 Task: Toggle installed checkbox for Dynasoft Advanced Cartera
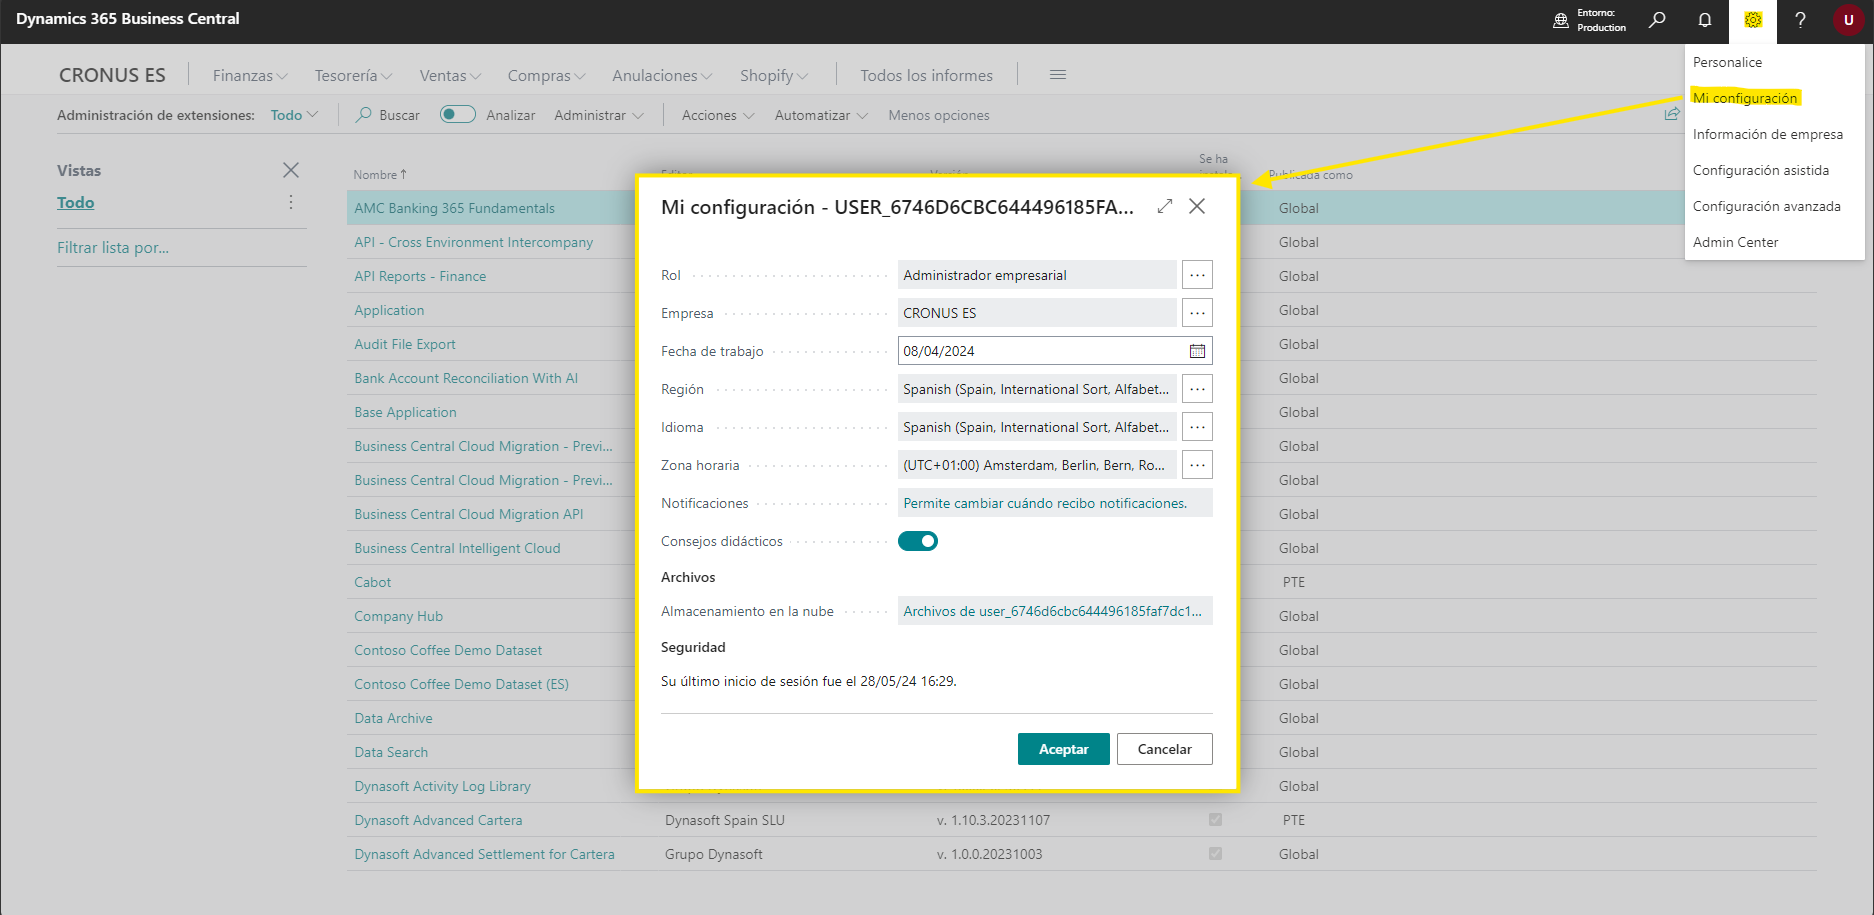pyautogui.click(x=1215, y=820)
